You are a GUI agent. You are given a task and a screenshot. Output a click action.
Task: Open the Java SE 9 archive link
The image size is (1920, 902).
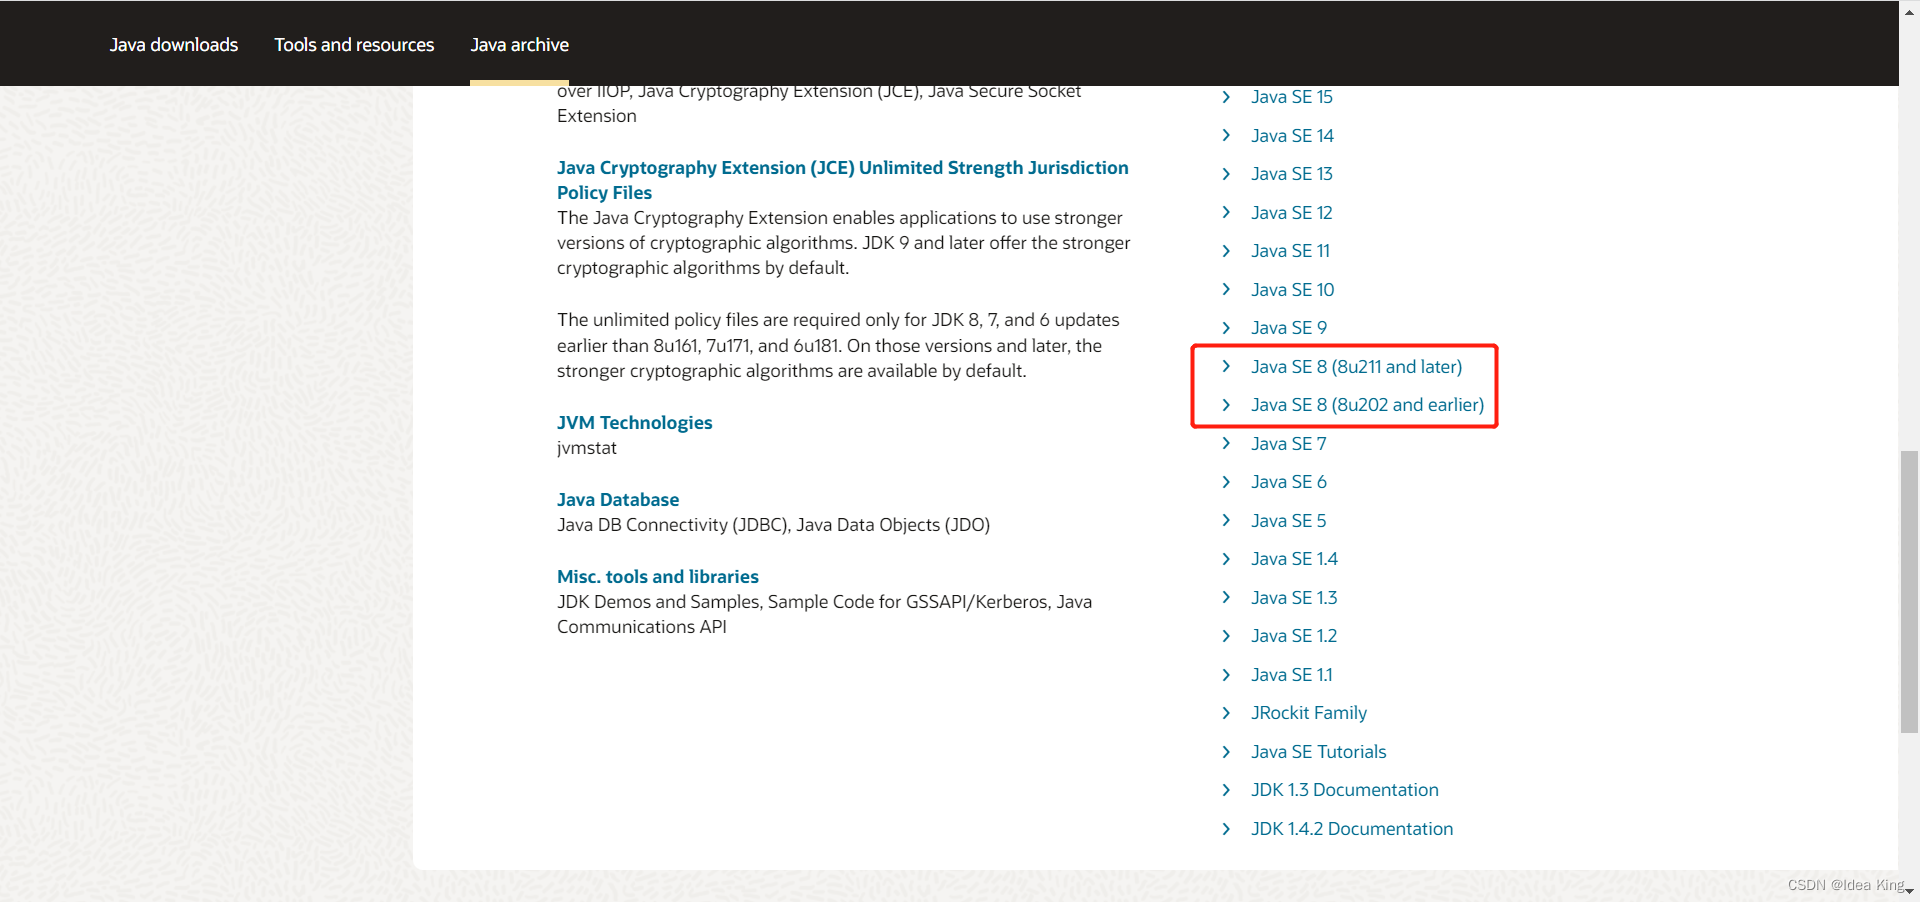(1288, 328)
